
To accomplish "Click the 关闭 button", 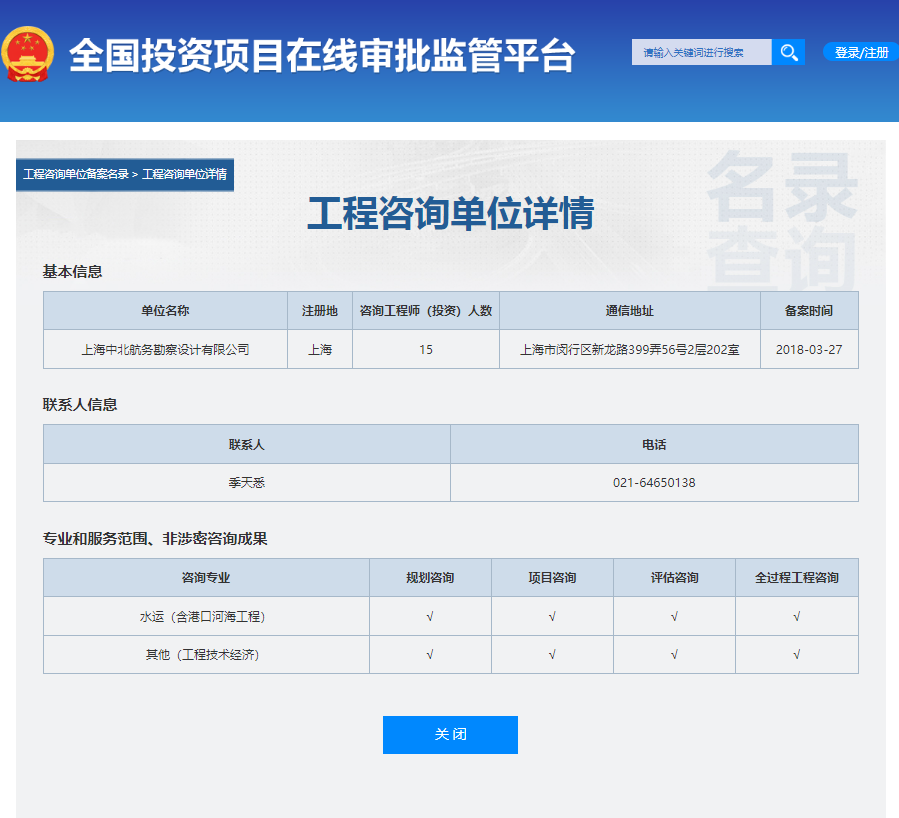I will (x=449, y=734).
